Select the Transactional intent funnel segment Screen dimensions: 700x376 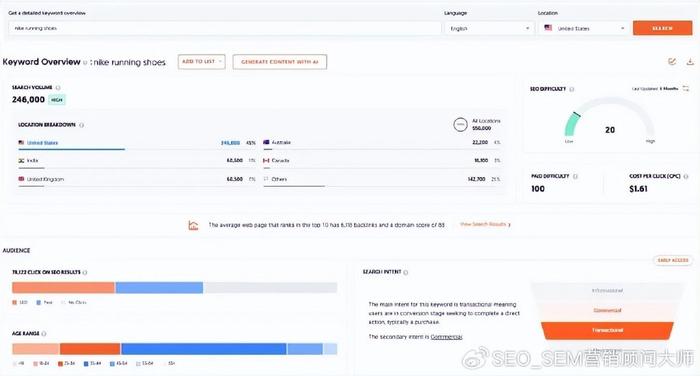click(607, 330)
